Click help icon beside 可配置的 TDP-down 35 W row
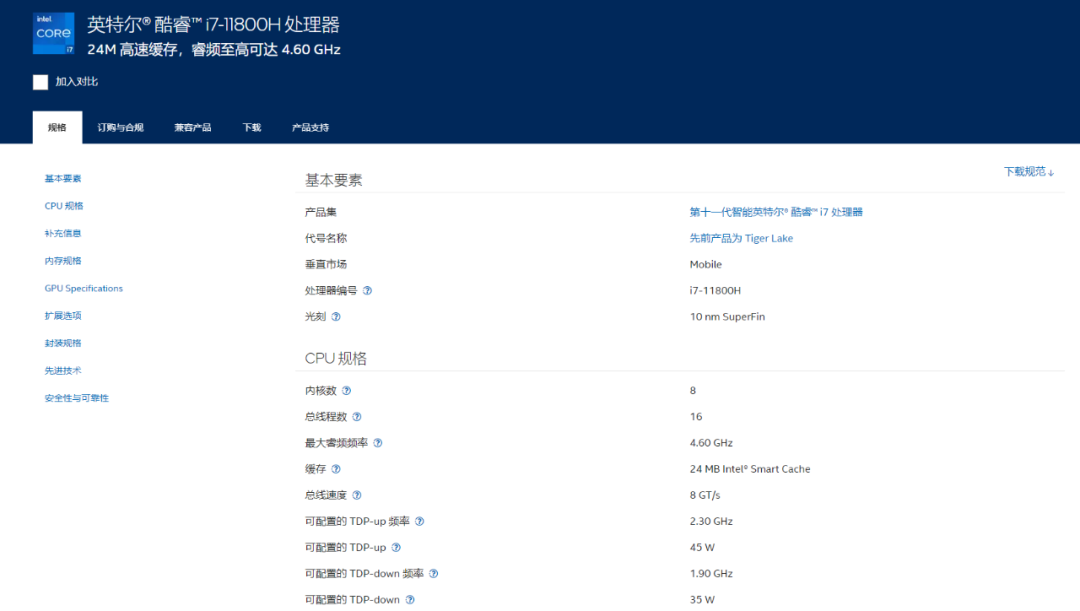This screenshot has height=611, width=1080. tap(410, 600)
